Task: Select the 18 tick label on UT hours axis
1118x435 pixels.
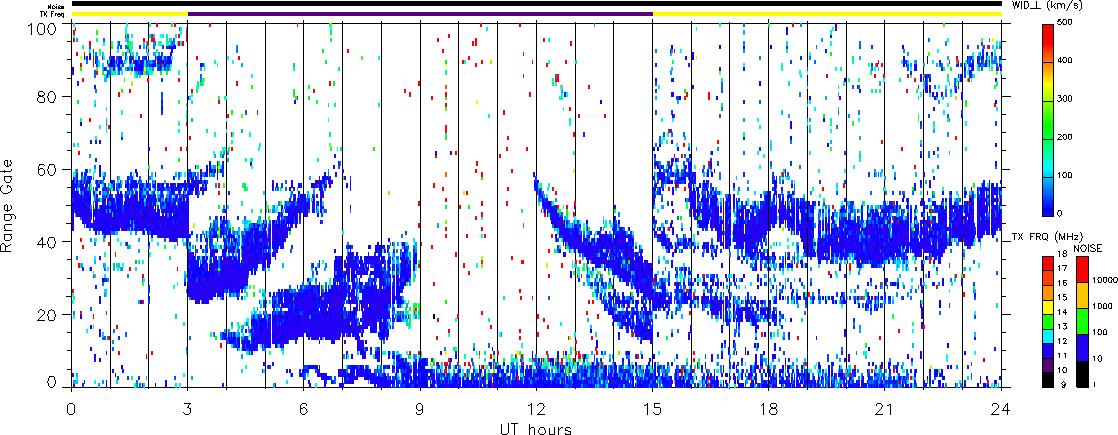Action: point(768,410)
